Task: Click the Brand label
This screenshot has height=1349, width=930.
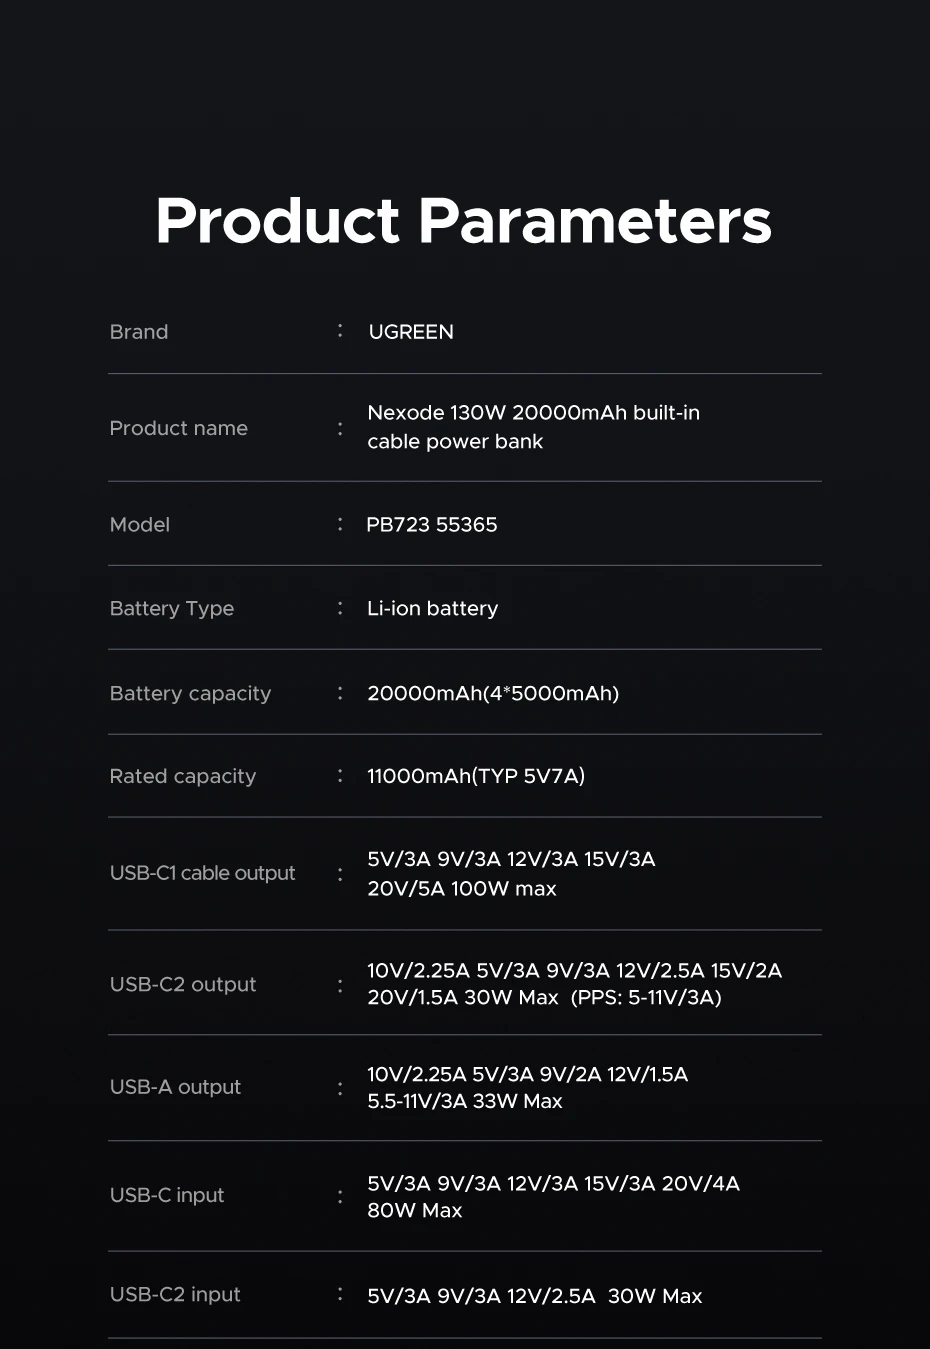Action: click(x=139, y=332)
